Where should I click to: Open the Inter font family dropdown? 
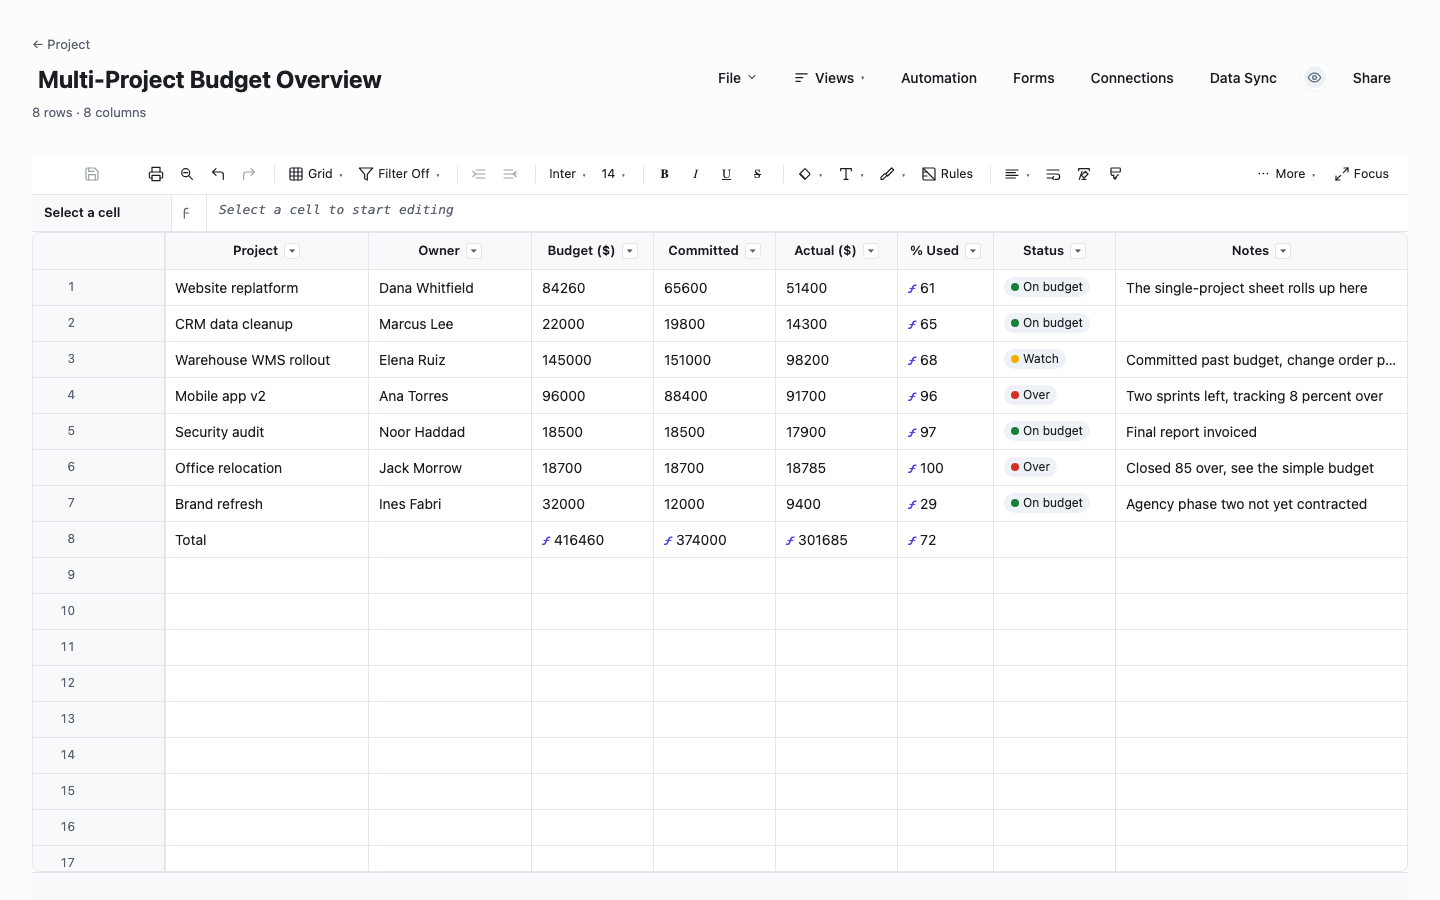567,174
